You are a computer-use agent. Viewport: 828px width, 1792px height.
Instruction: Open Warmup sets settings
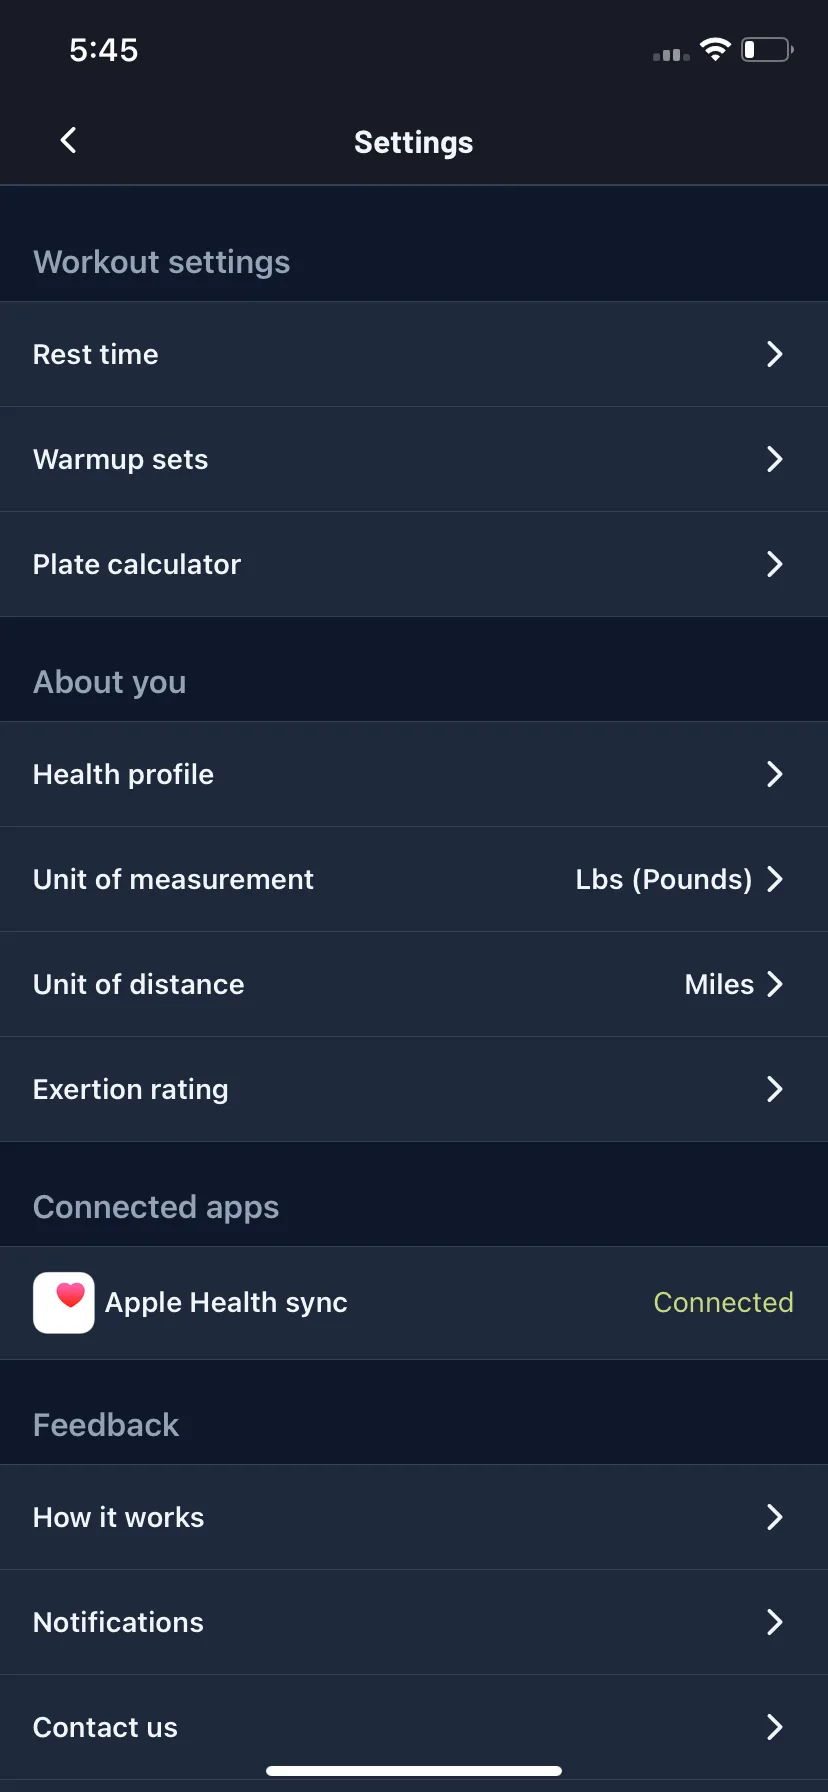tap(414, 459)
